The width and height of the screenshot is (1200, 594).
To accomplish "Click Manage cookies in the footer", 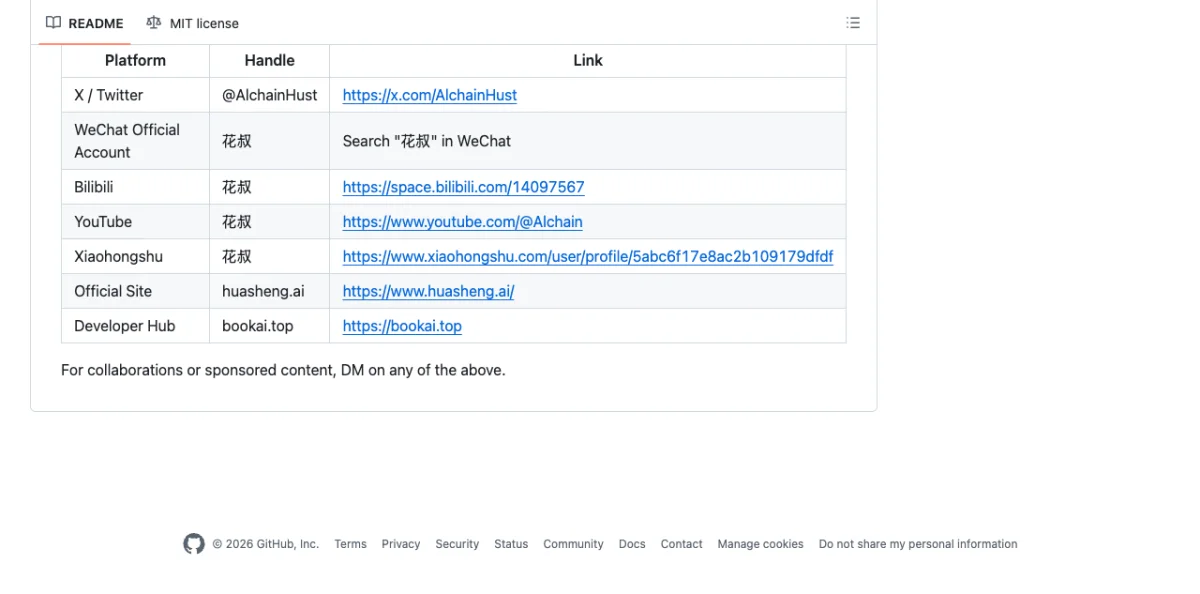I will [760, 544].
